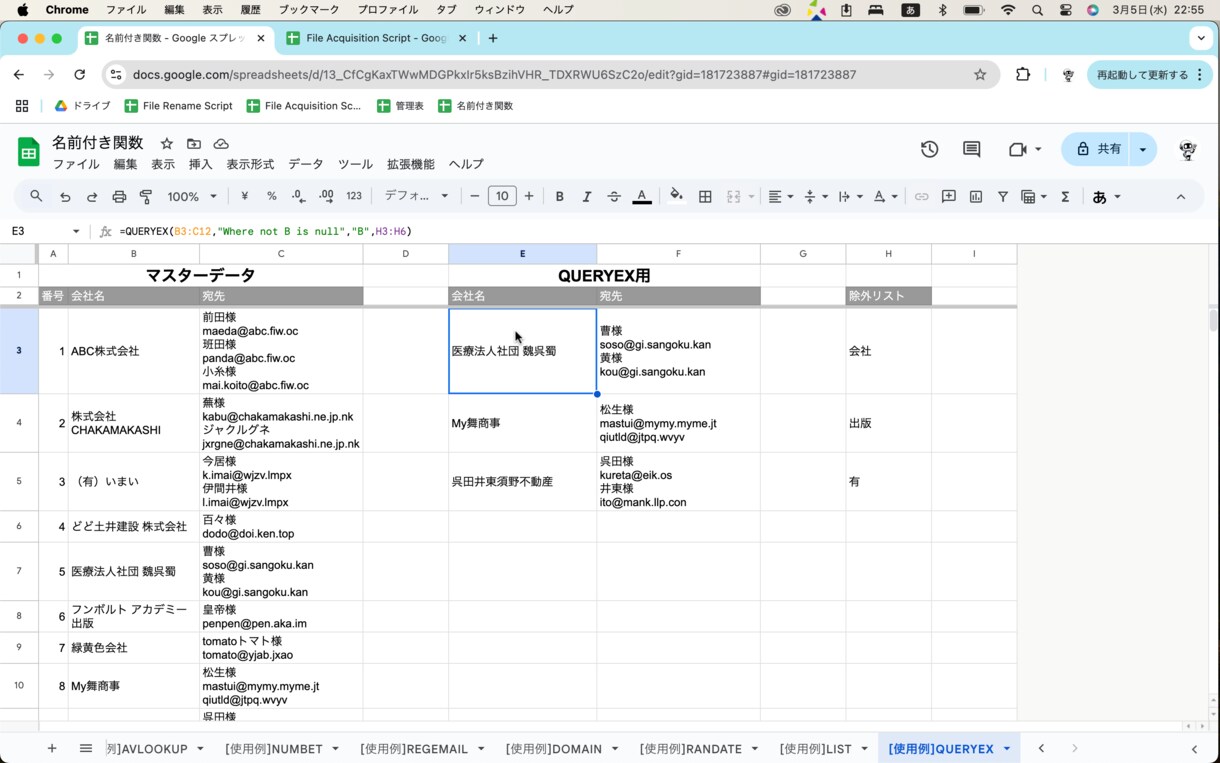Show all comments panel icon
Image resolution: width=1220 pixels, height=763 pixels.
(x=971, y=149)
